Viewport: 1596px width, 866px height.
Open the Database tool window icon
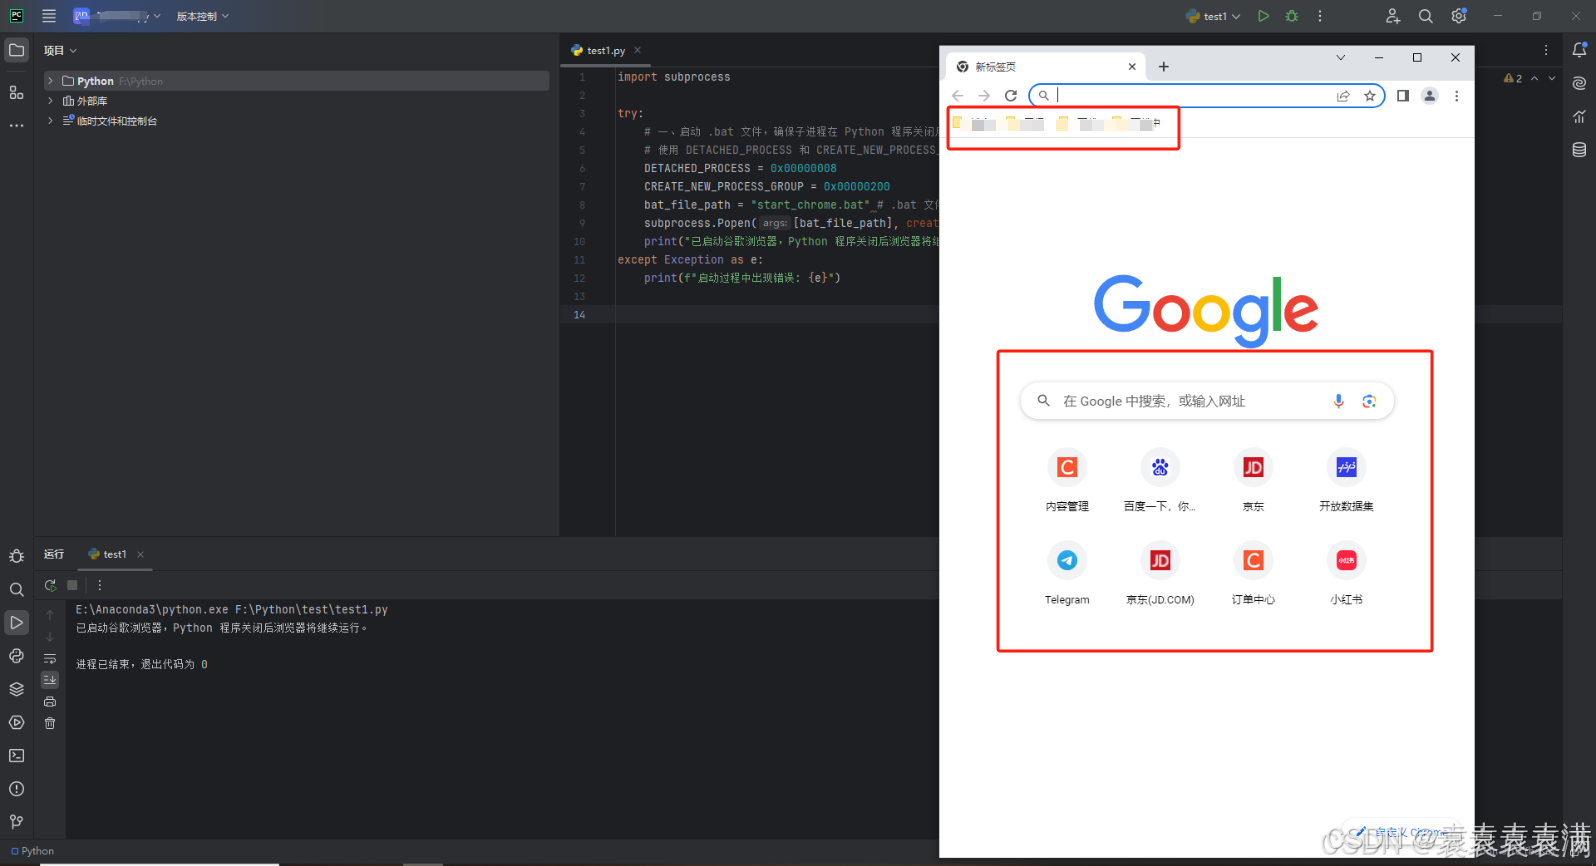pos(1580,150)
